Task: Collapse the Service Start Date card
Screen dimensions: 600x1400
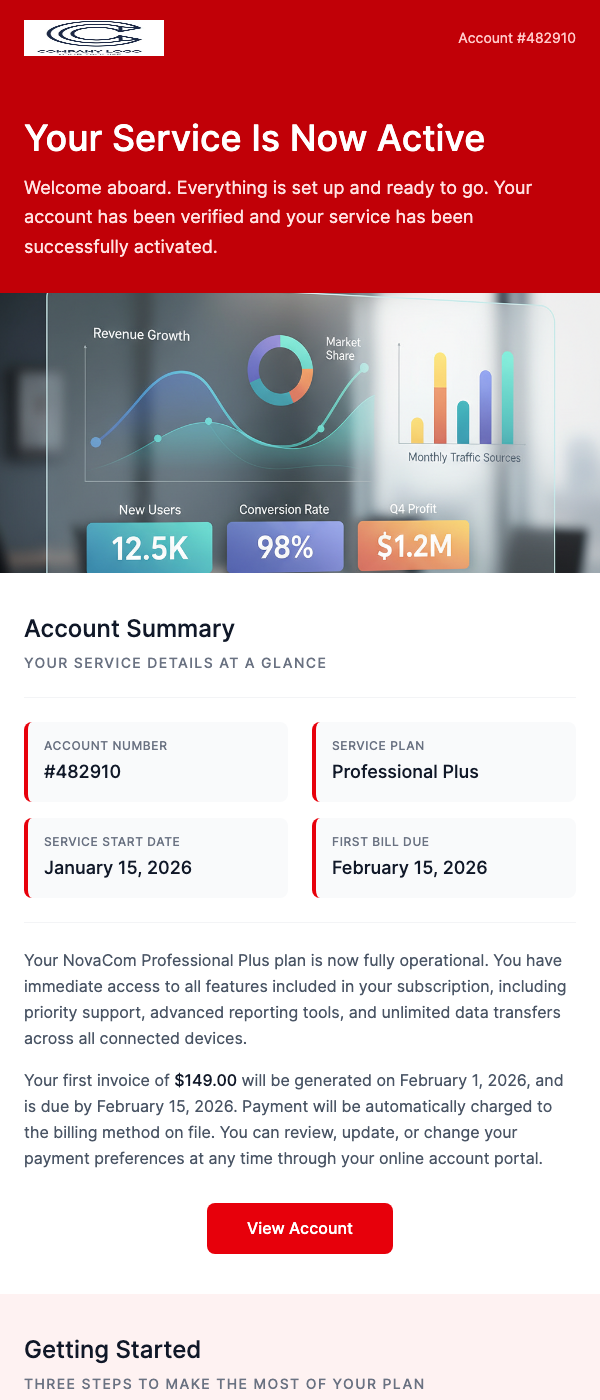Action: [x=155, y=857]
